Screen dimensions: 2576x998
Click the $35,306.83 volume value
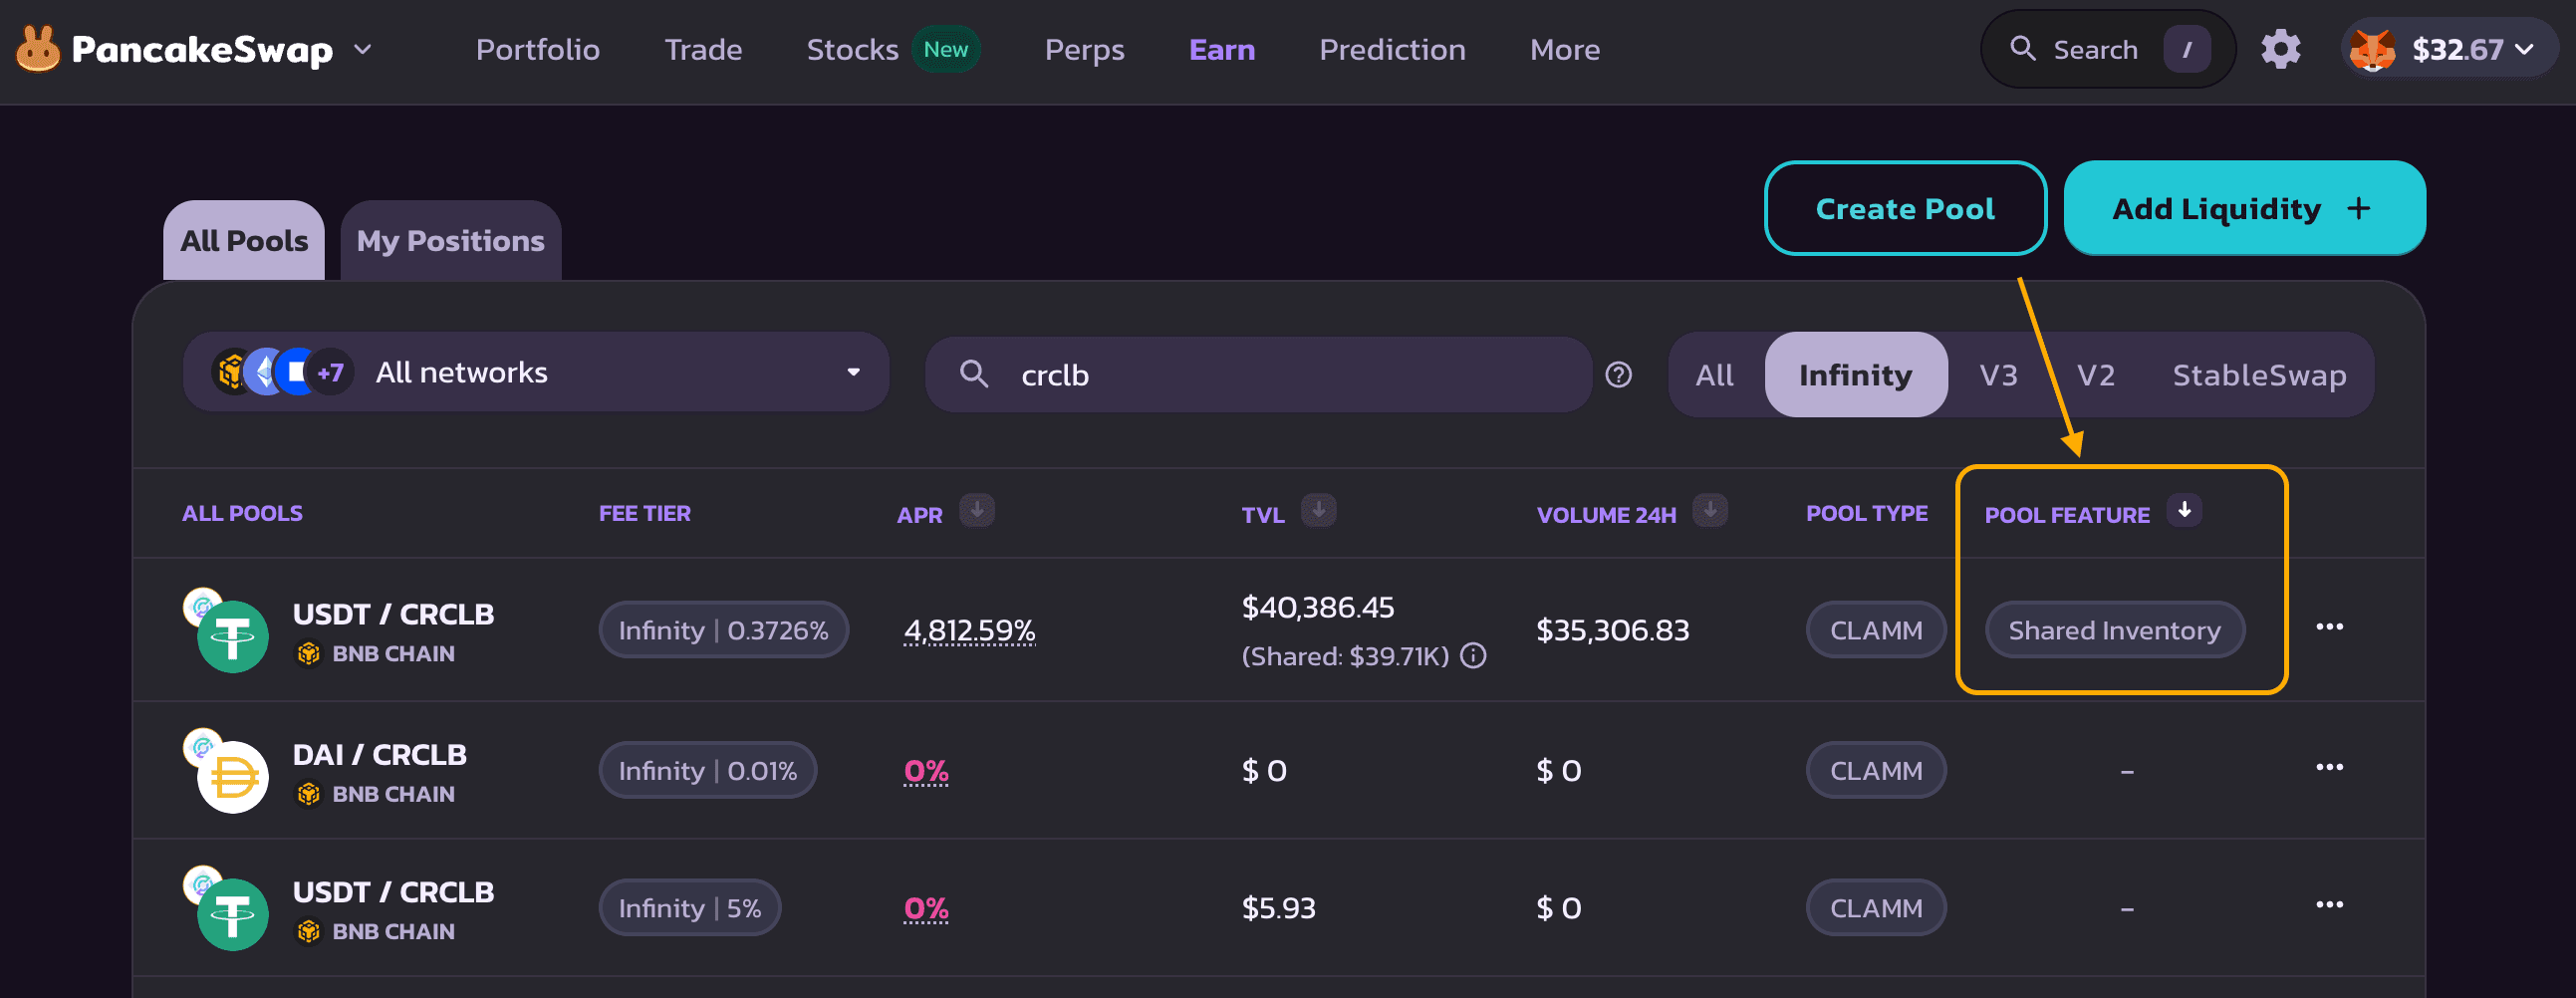pyautogui.click(x=1613, y=630)
